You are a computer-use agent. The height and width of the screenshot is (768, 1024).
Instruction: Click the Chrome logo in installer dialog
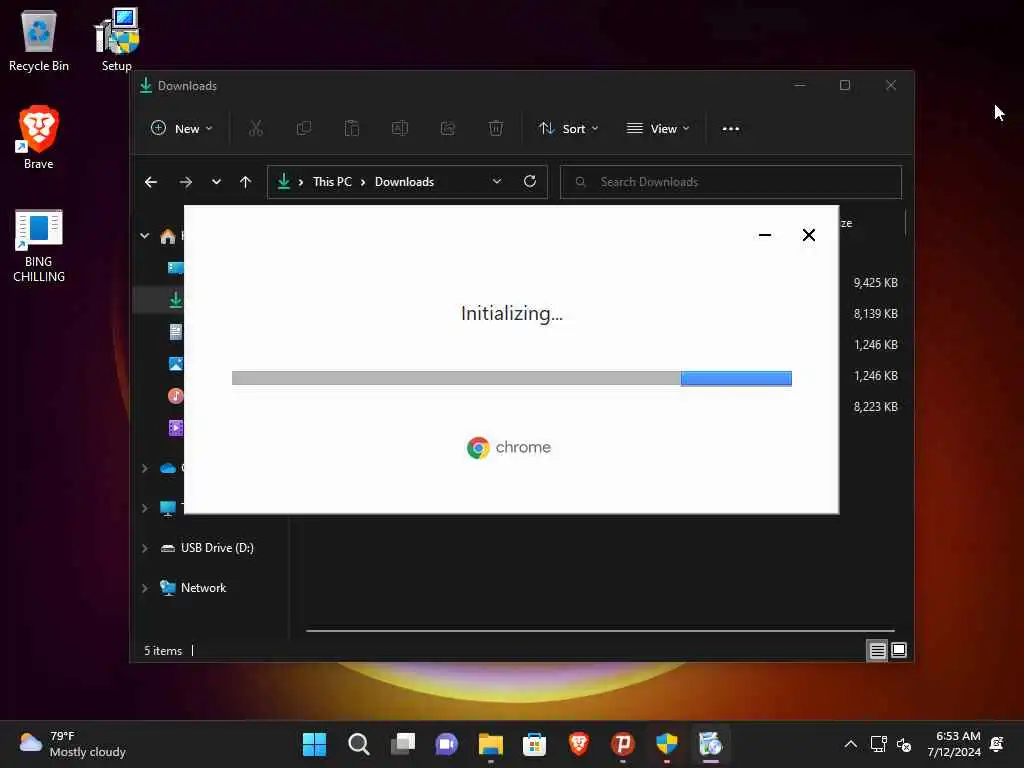(x=478, y=448)
